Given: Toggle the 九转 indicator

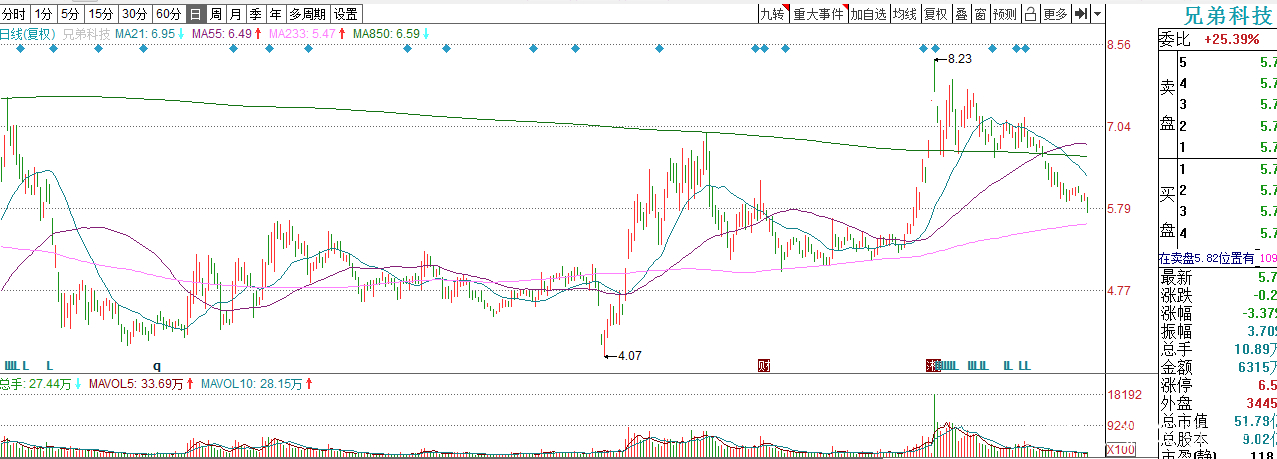Looking at the screenshot, I should click(x=772, y=14).
